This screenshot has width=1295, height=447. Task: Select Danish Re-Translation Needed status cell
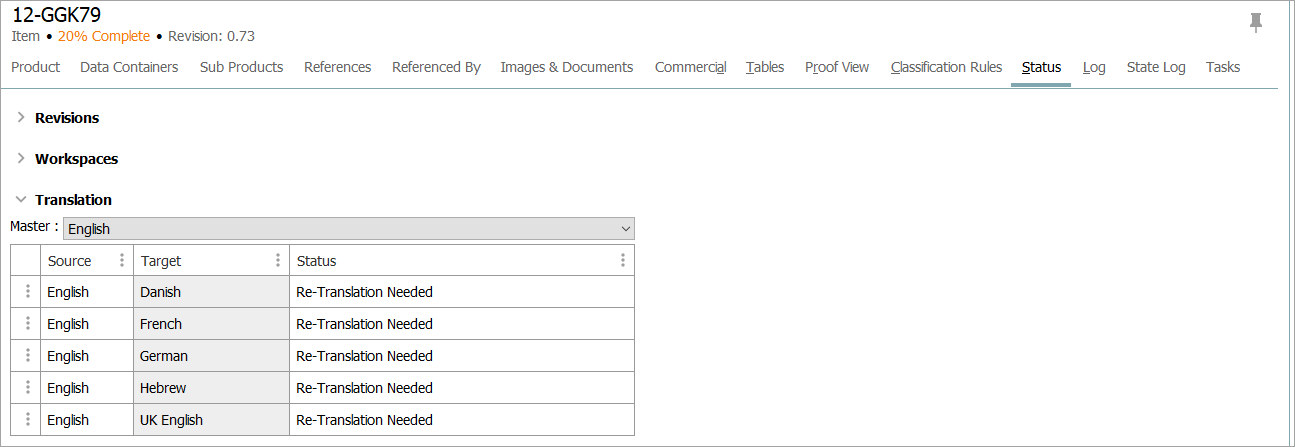pyautogui.click(x=460, y=292)
